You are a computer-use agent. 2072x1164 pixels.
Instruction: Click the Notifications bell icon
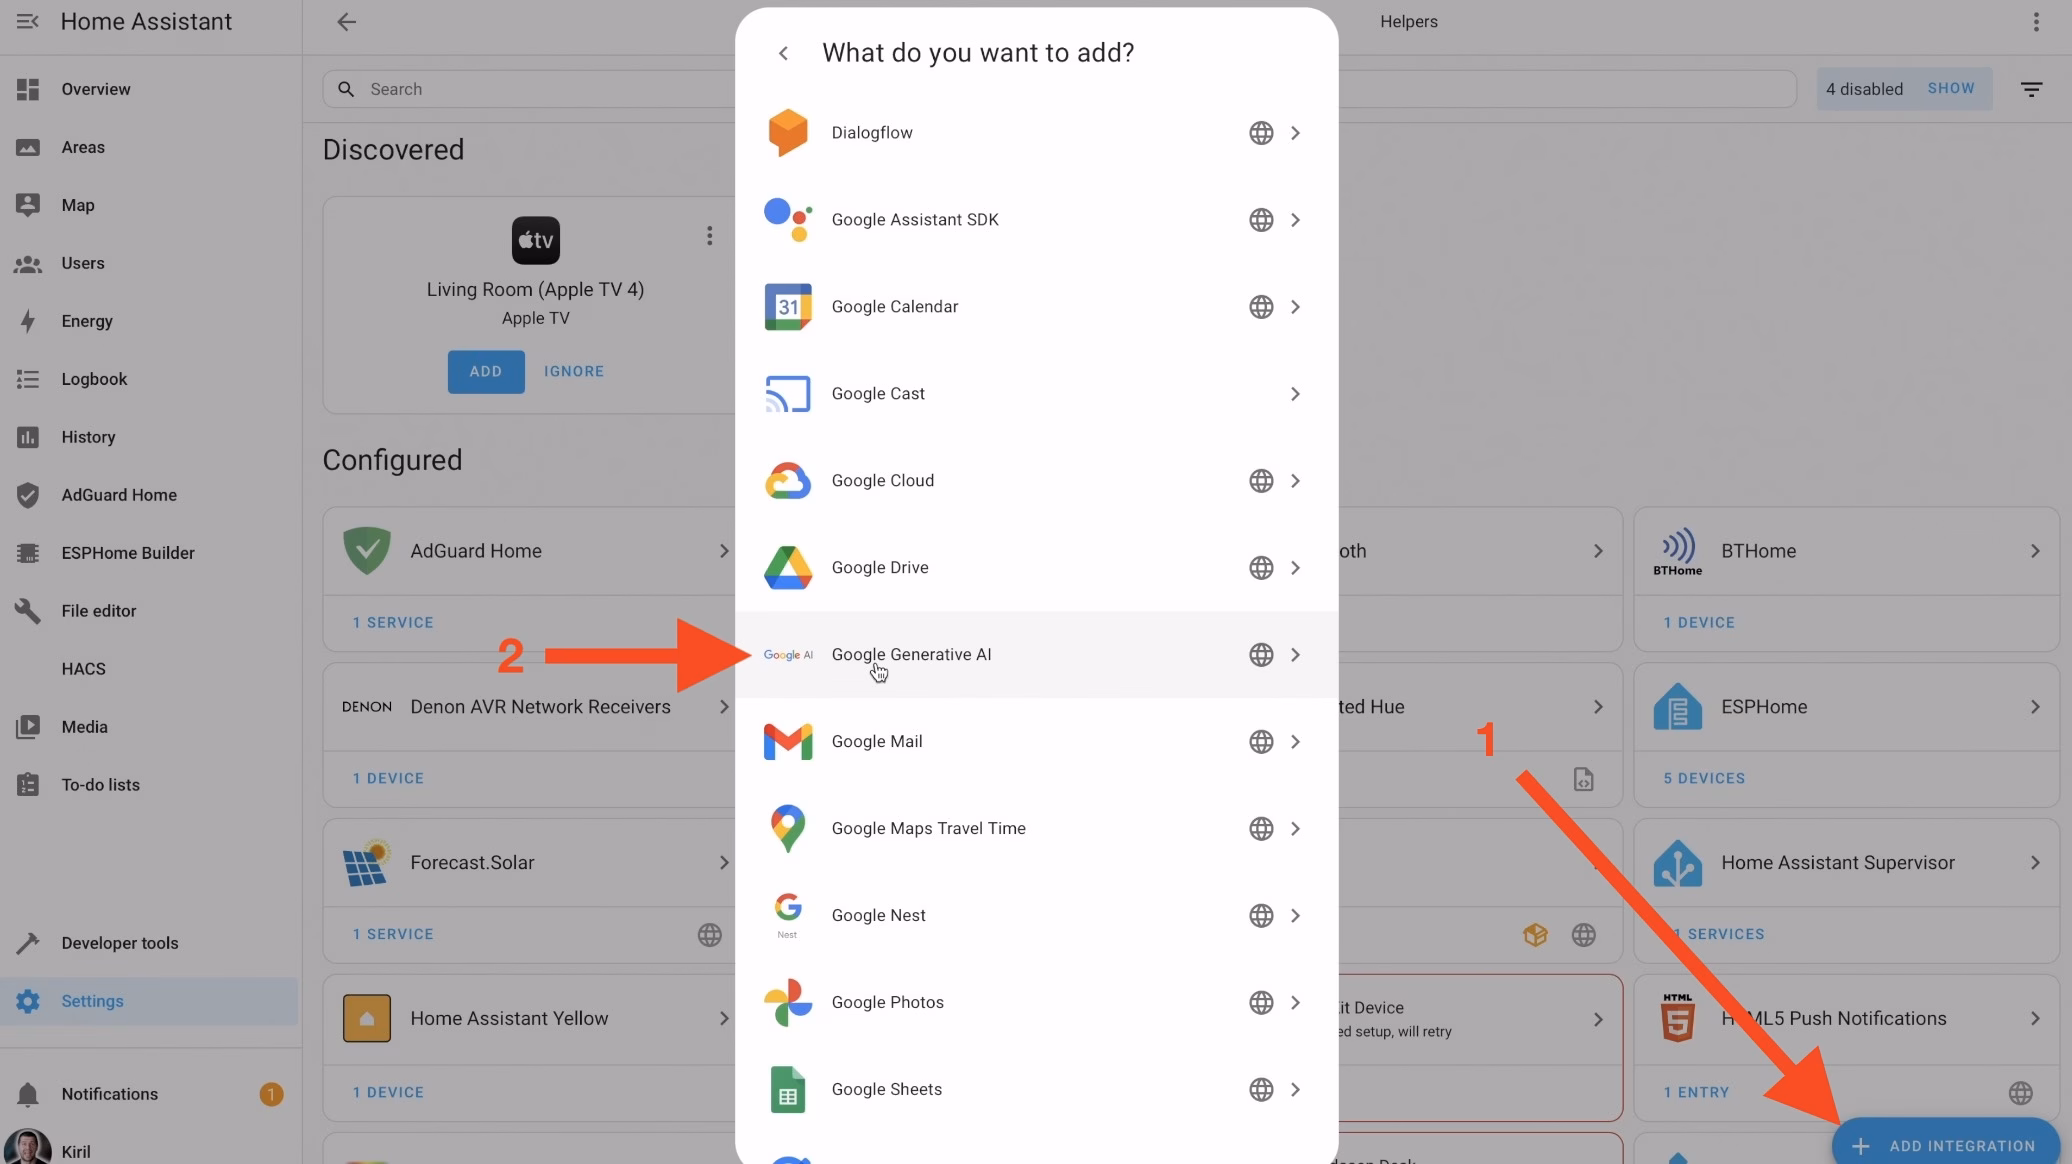28,1094
